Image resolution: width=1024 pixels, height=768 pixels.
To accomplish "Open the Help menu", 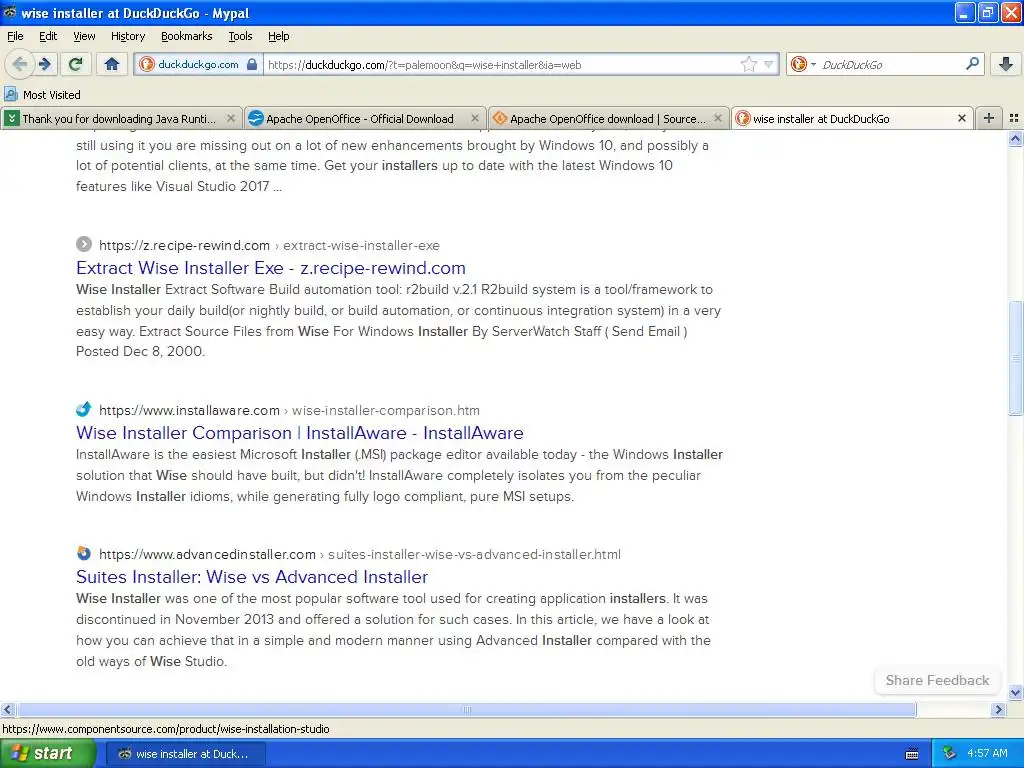I will (x=278, y=36).
